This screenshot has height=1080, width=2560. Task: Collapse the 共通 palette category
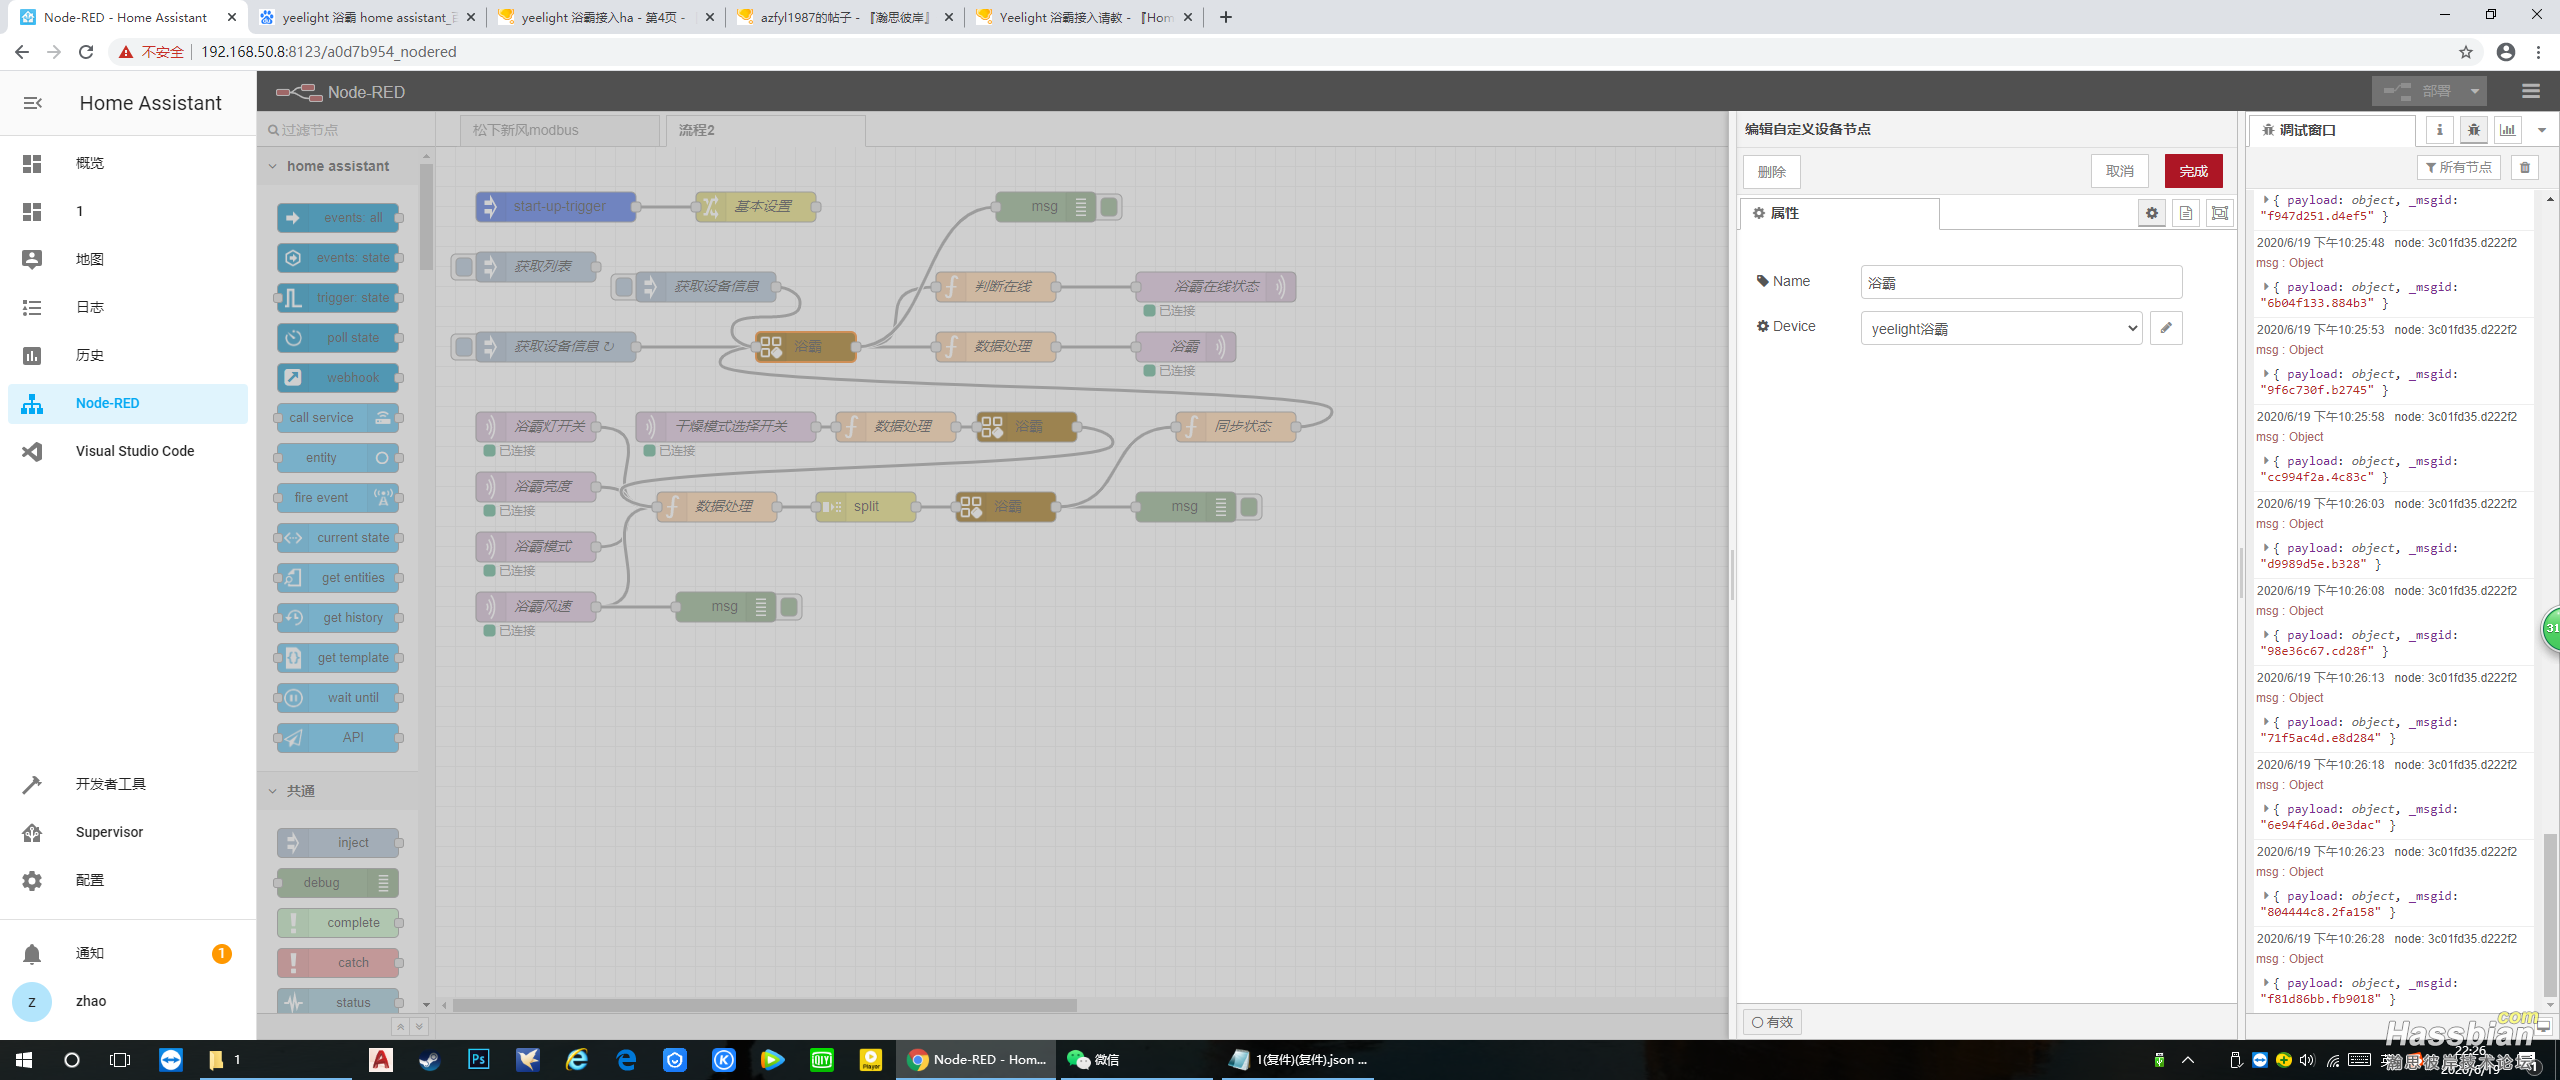(338, 791)
